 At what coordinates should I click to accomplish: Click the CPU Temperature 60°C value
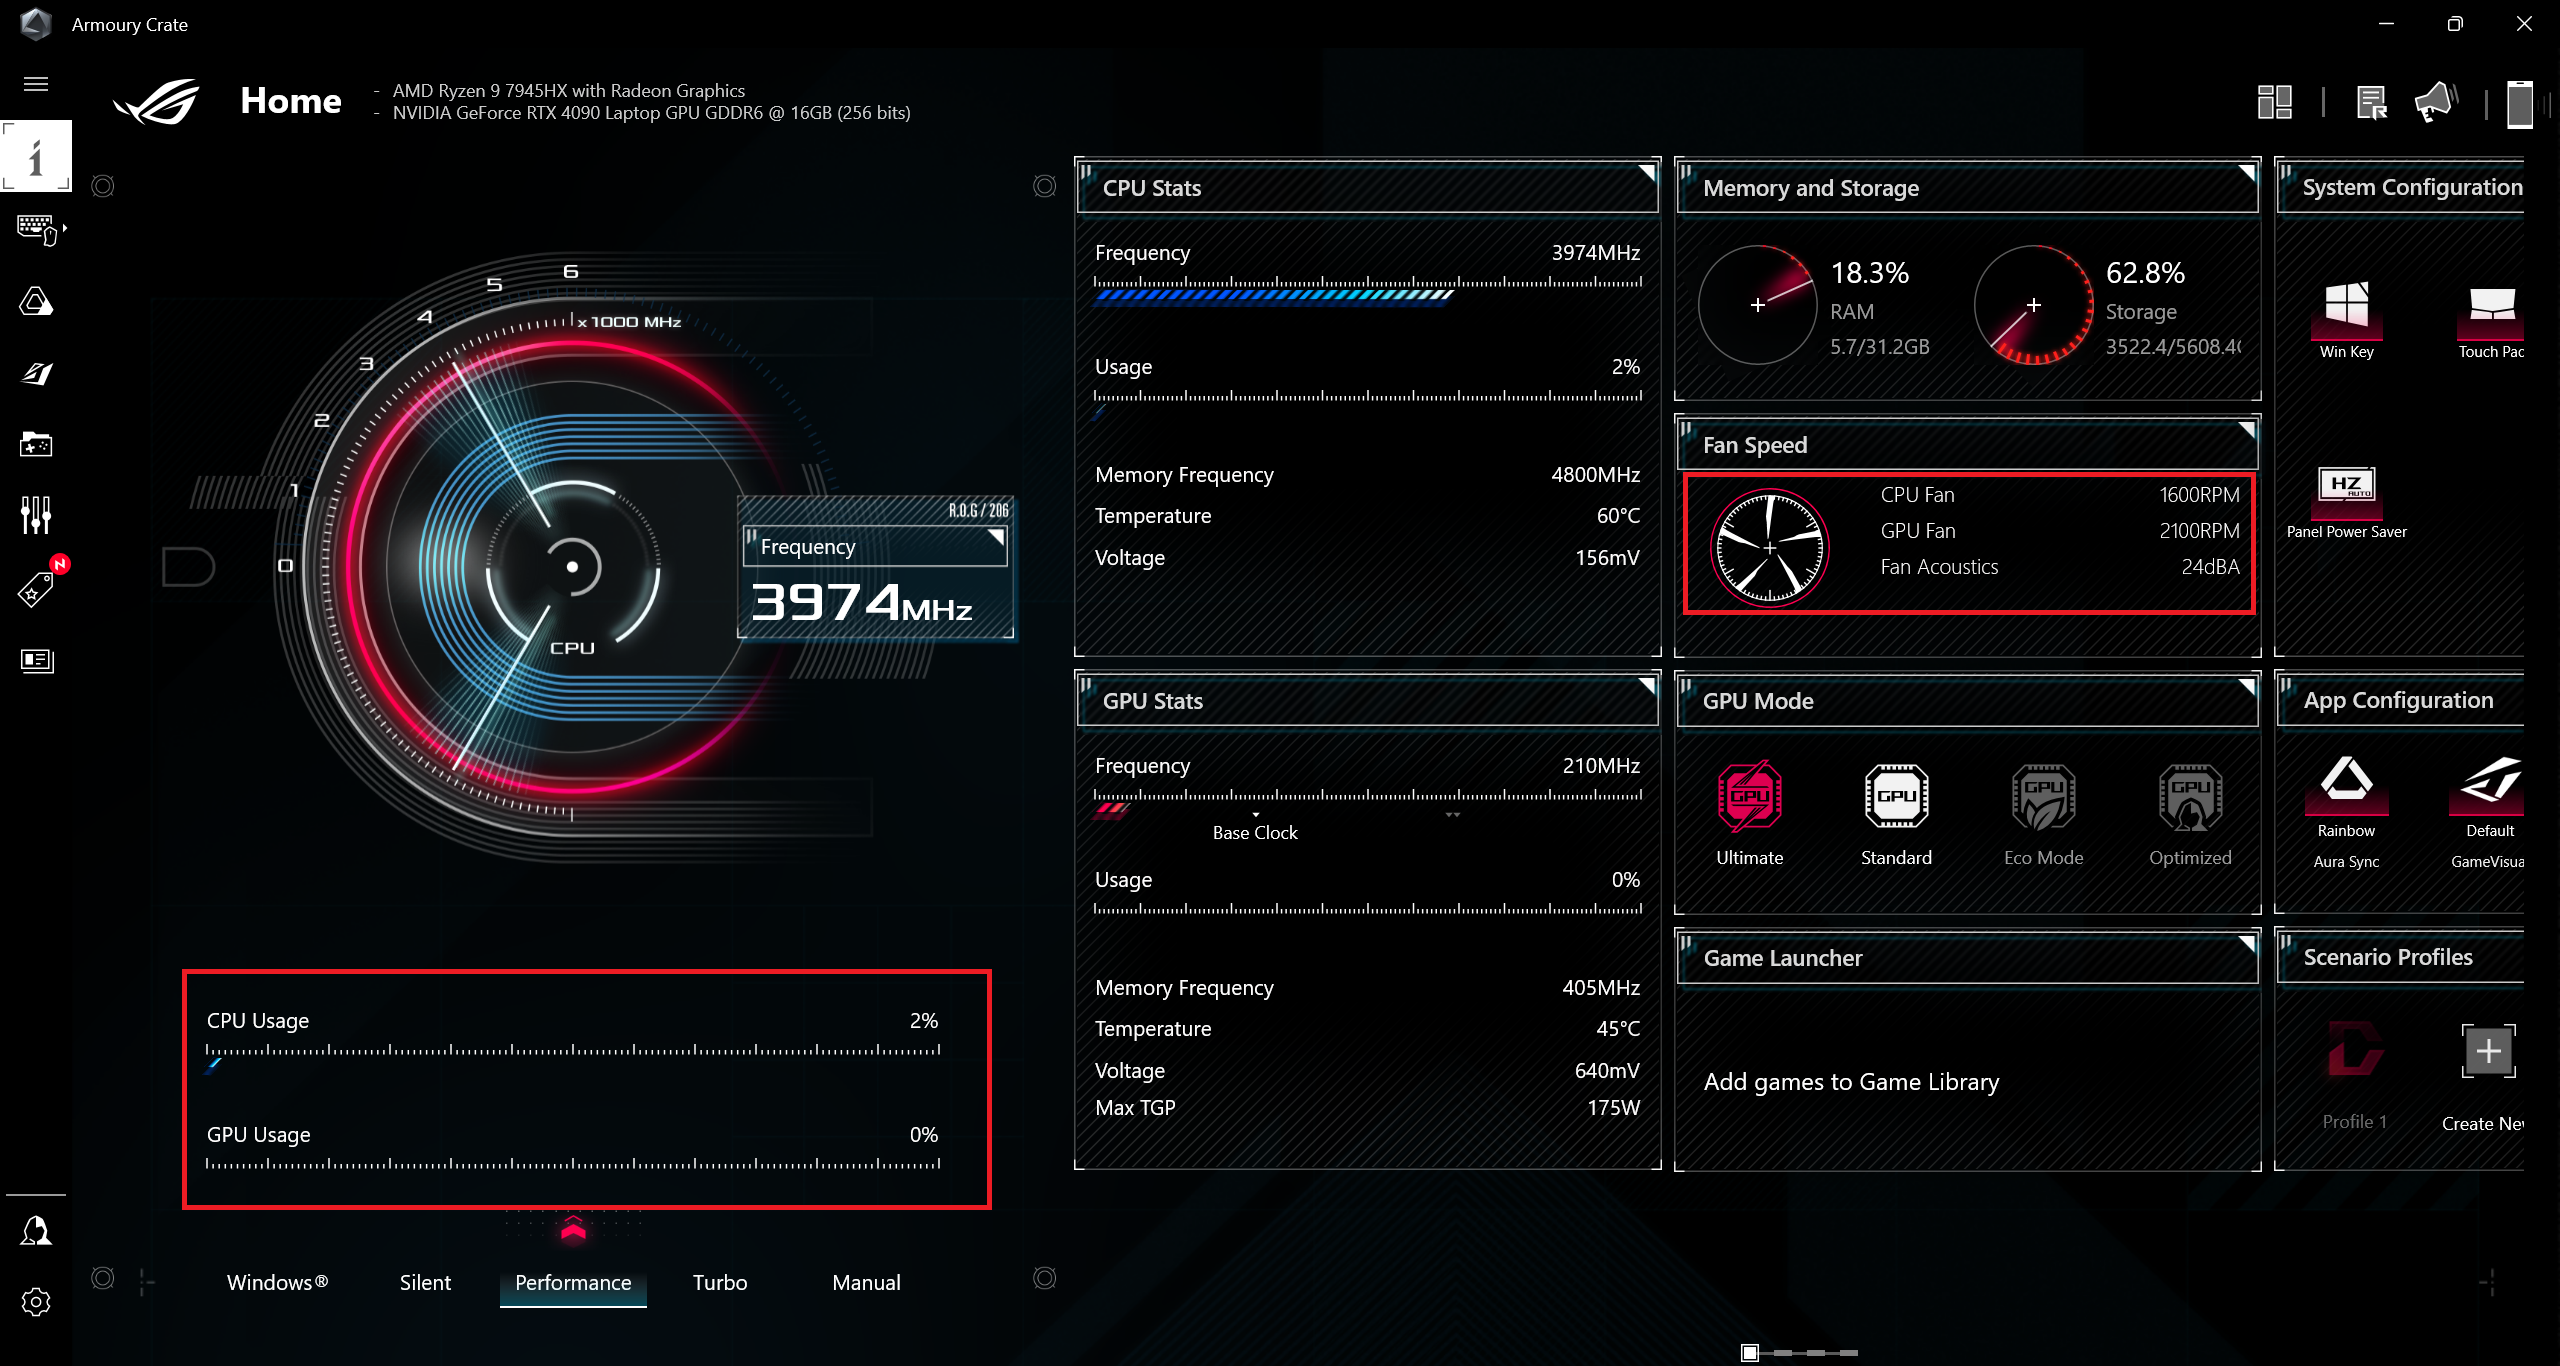pyautogui.click(x=1618, y=516)
